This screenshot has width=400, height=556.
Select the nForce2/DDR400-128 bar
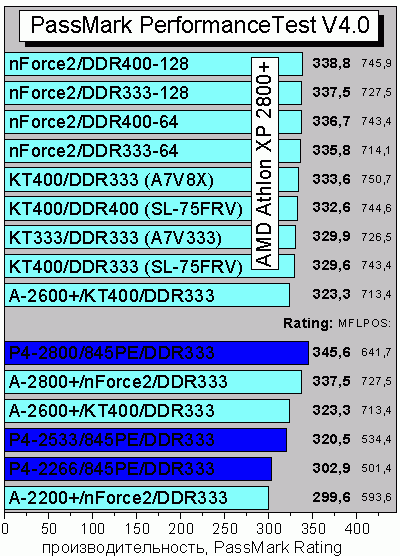[x=154, y=64]
